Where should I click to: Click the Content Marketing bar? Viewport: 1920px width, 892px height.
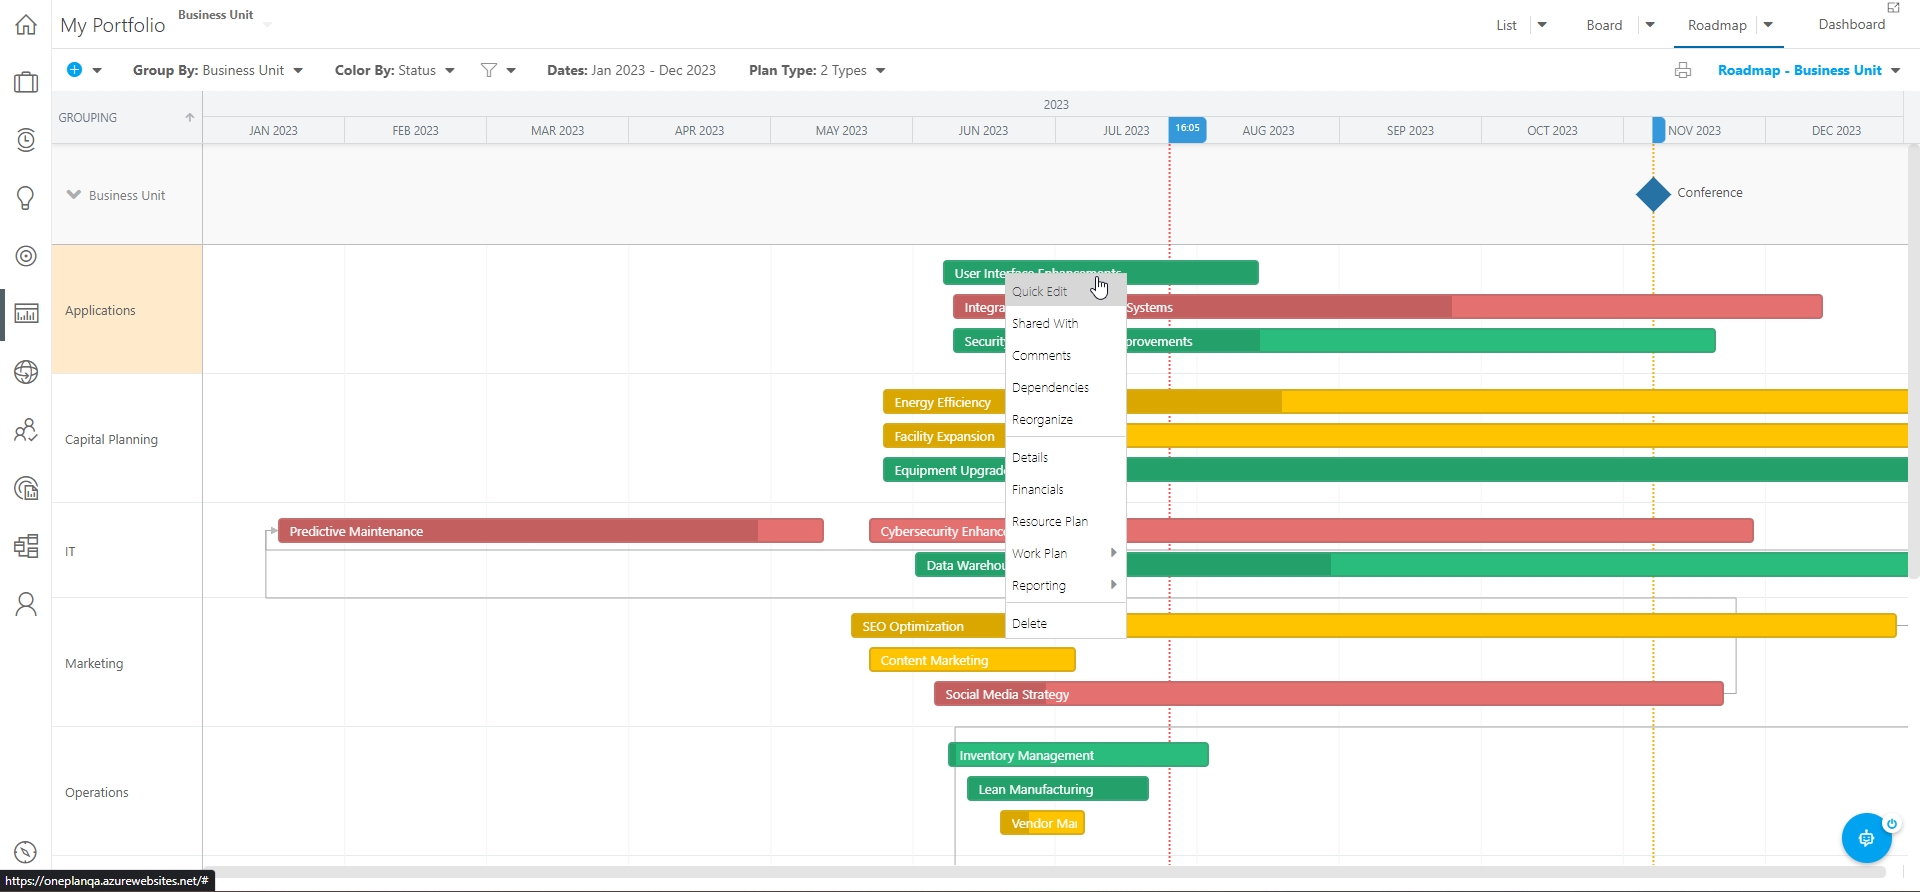pyautogui.click(x=972, y=660)
